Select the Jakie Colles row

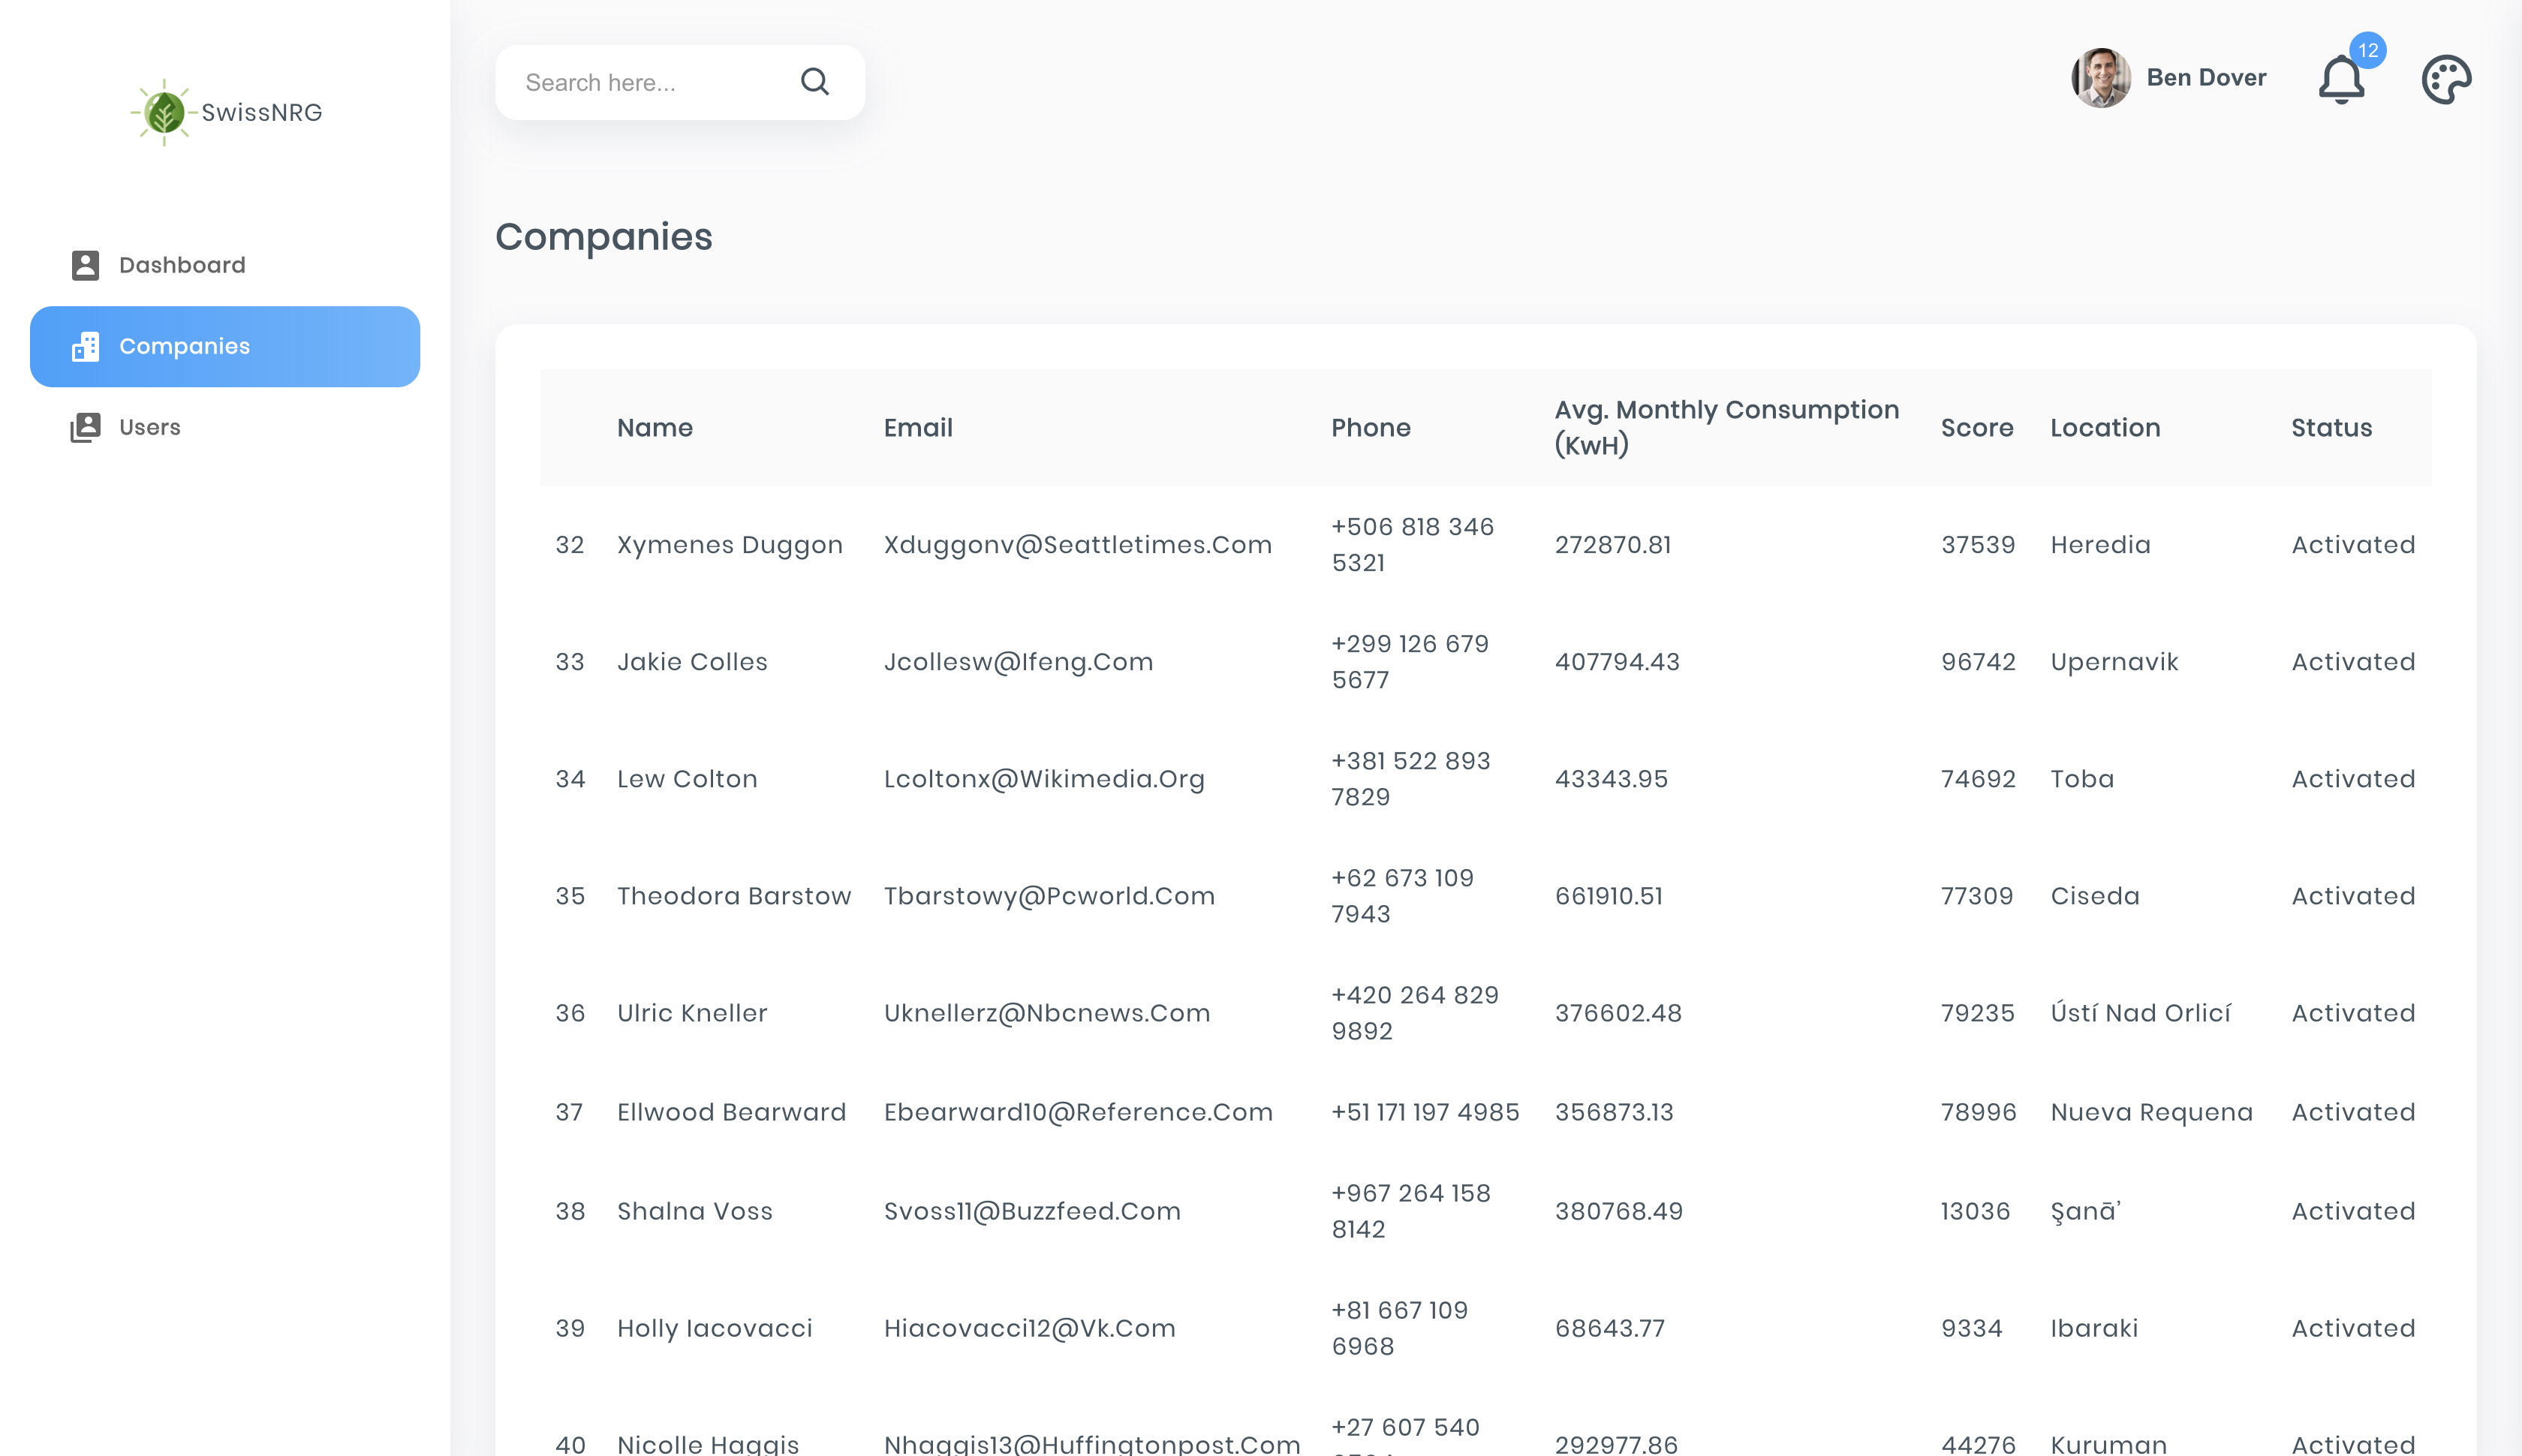692,662
